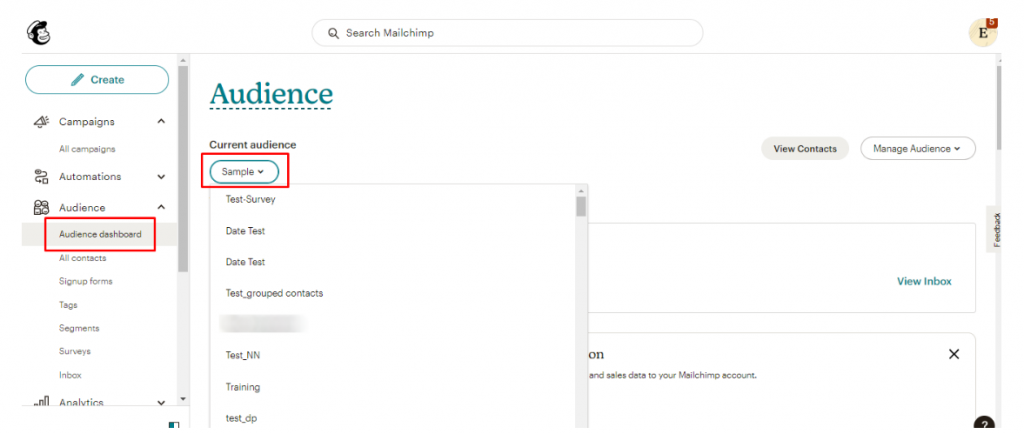This screenshot has width=1024, height=434.
Task: Click the sidebar scroll up arrow
Action: (x=182, y=60)
